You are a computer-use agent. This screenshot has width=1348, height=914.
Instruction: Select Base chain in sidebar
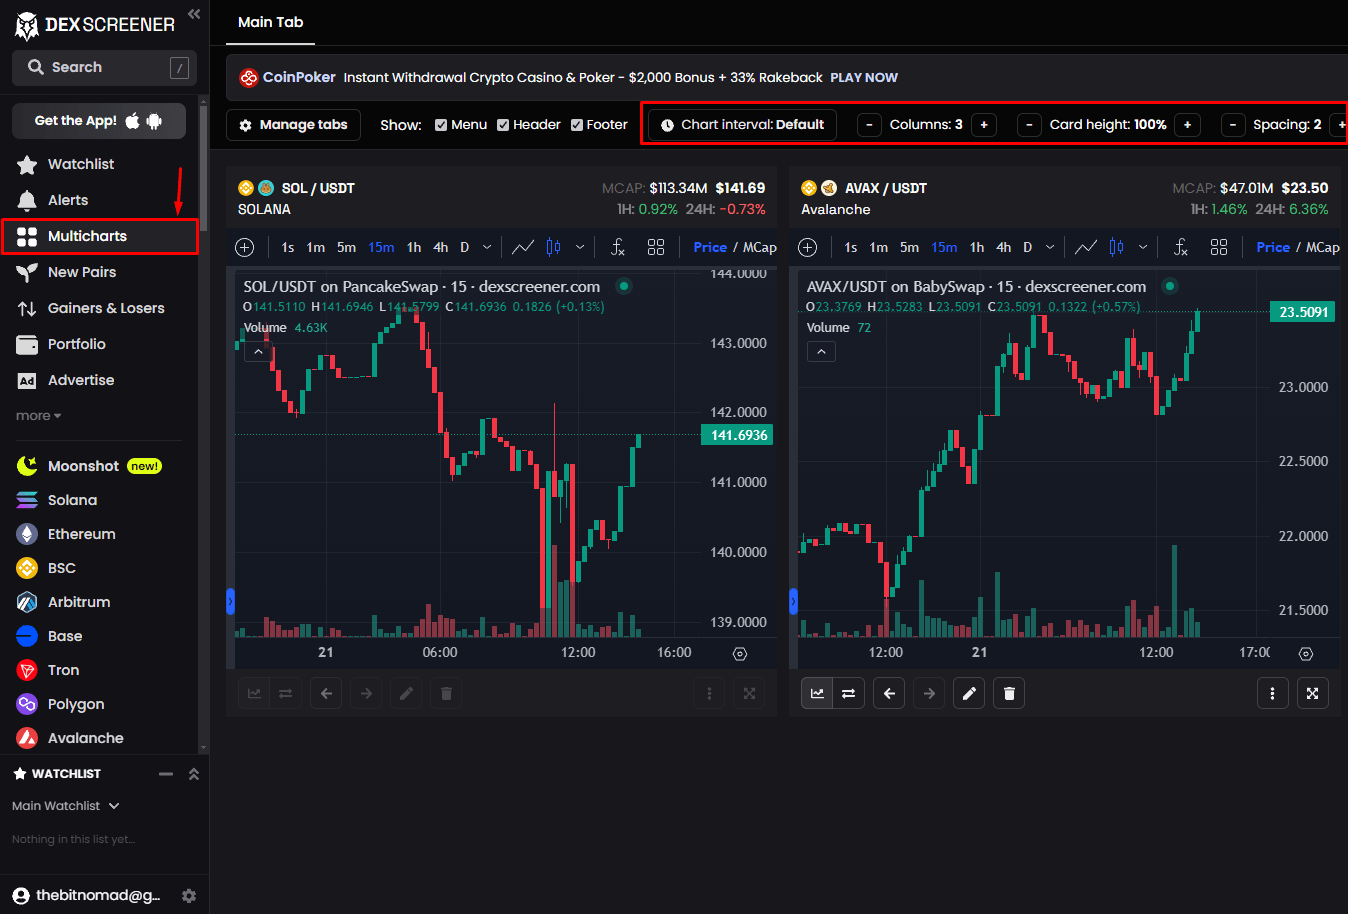pyautogui.click(x=50, y=636)
